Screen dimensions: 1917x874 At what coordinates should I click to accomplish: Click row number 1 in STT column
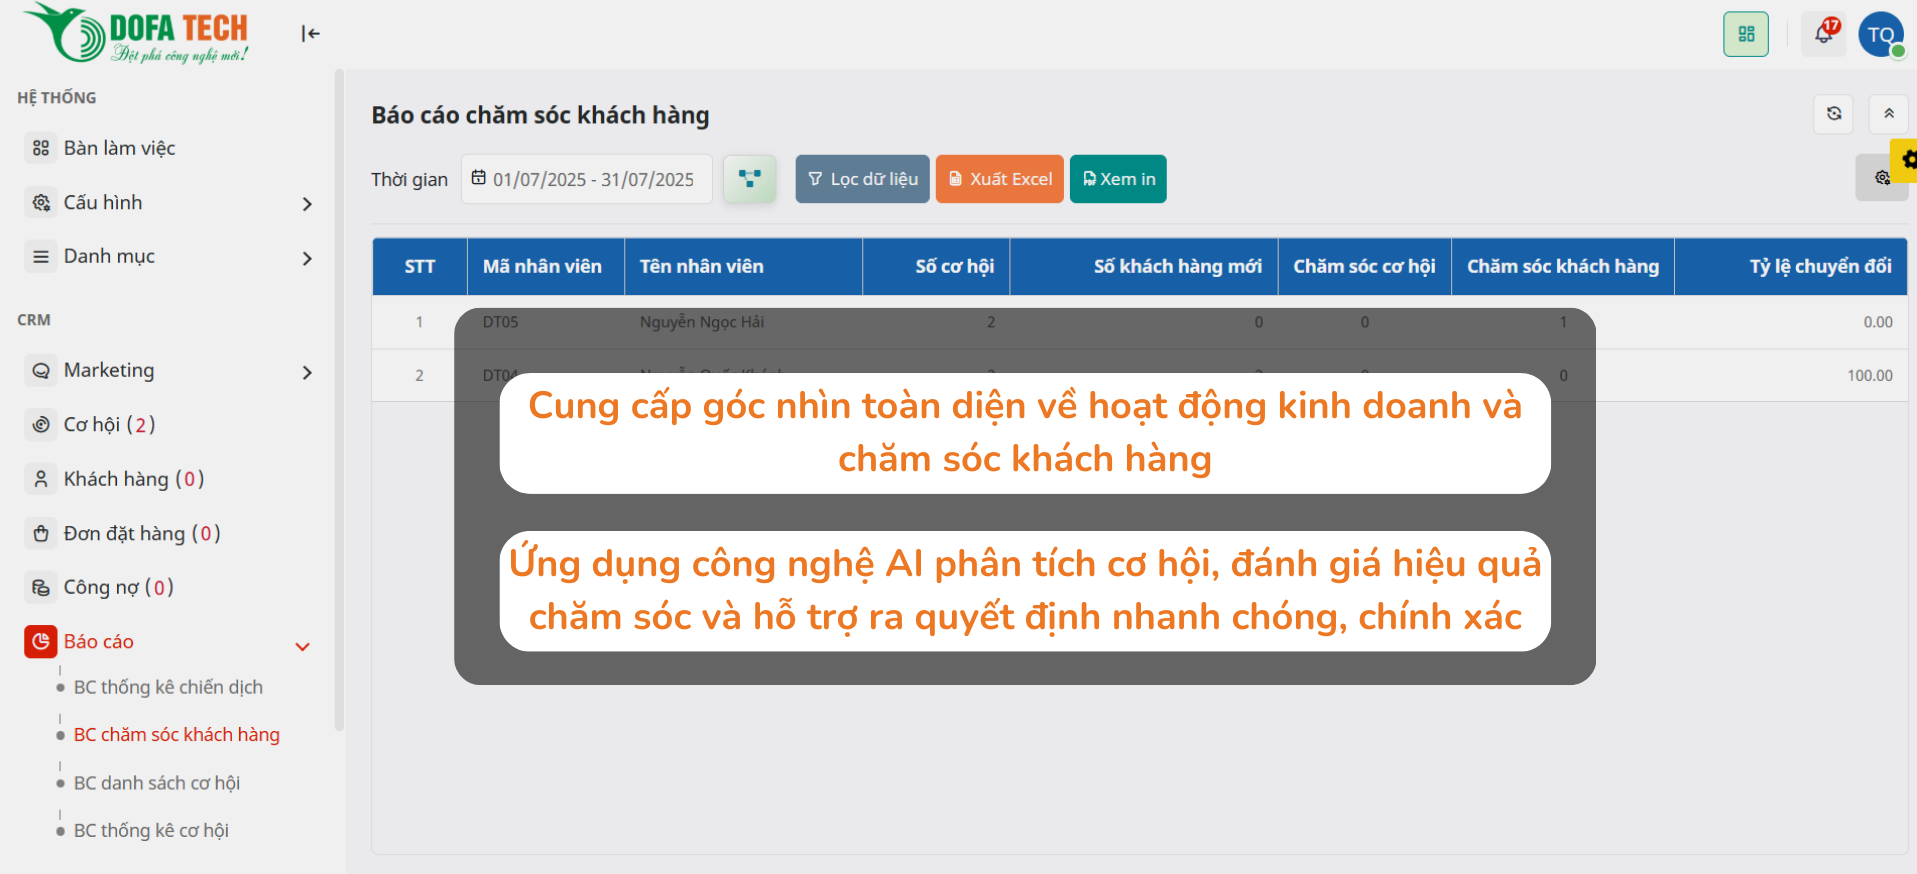click(x=419, y=322)
